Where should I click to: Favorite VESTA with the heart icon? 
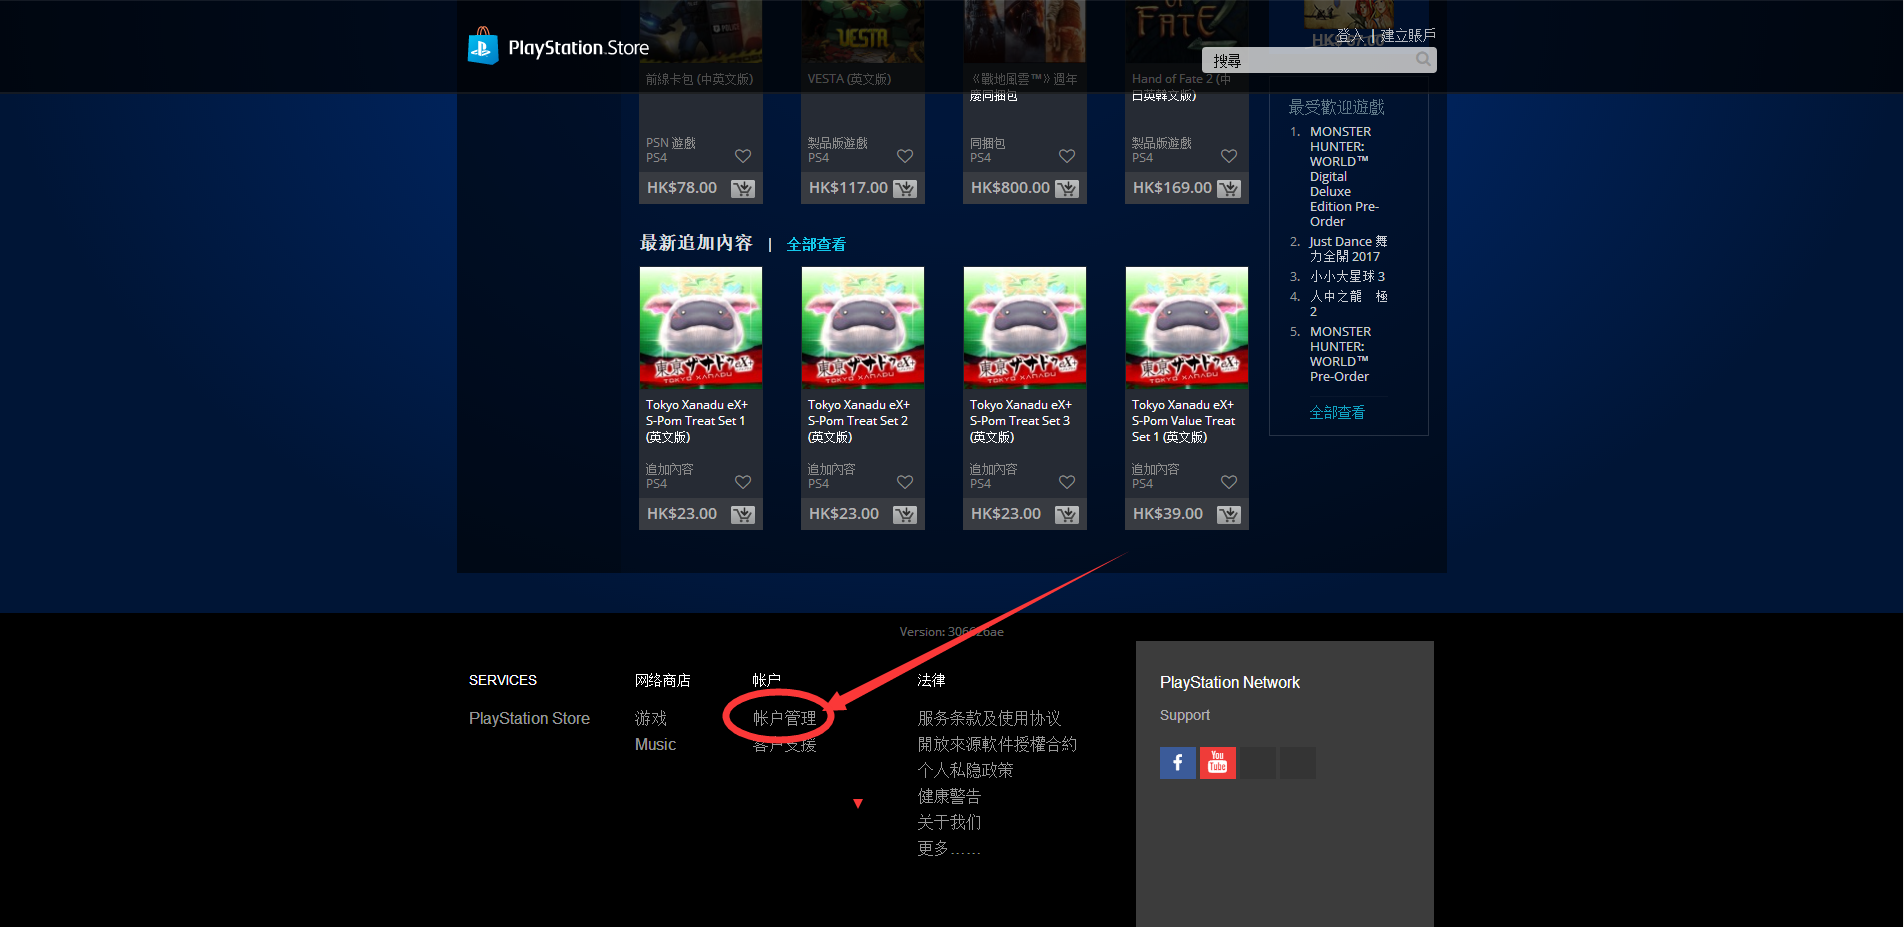pyautogui.click(x=904, y=156)
